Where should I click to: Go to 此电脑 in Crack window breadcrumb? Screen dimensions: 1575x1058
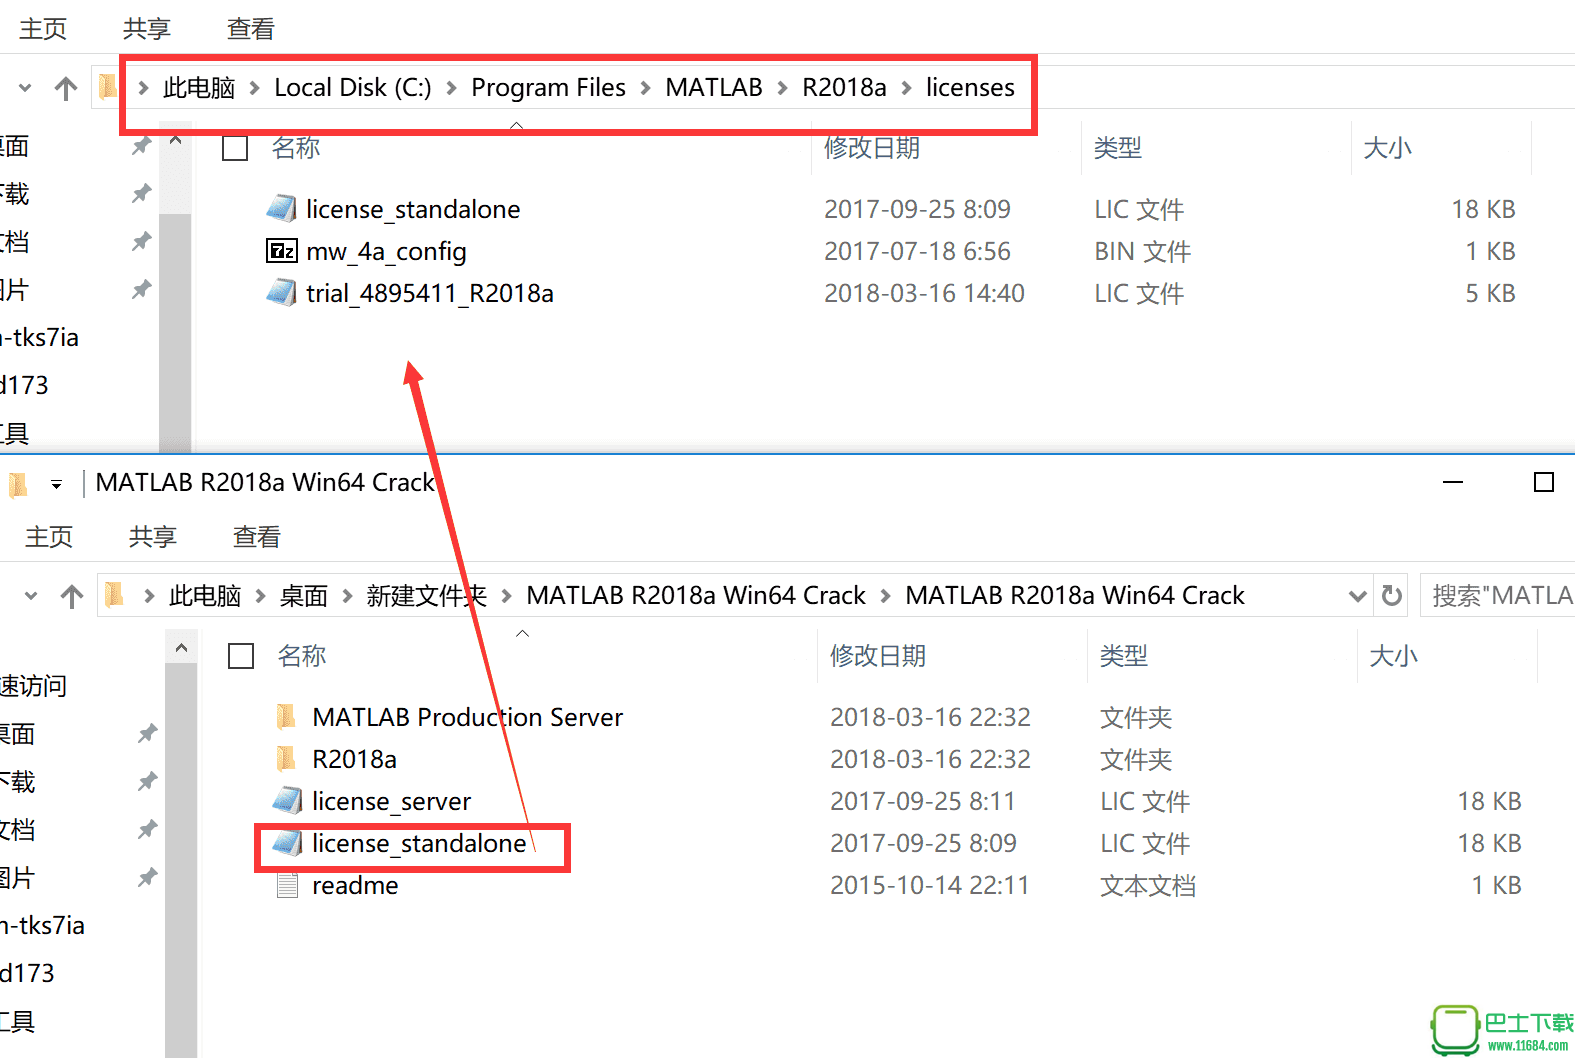tap(205, 596)
